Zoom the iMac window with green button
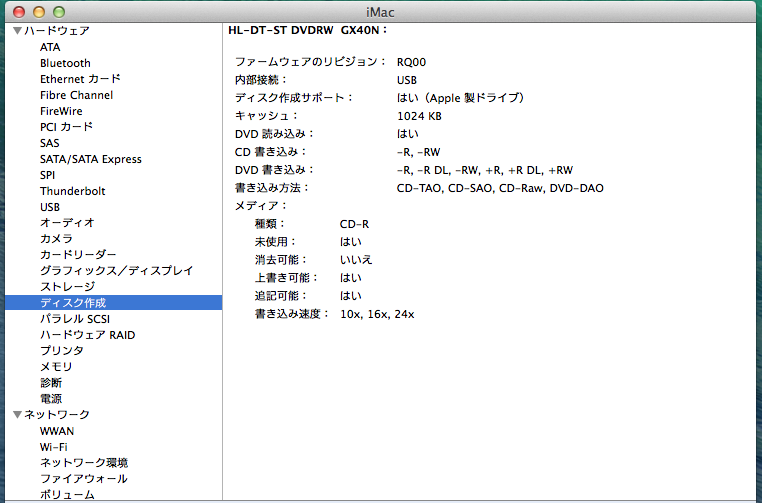Image resolution: width=762 pixels, height=503 pixels. (x=59, y=12)
